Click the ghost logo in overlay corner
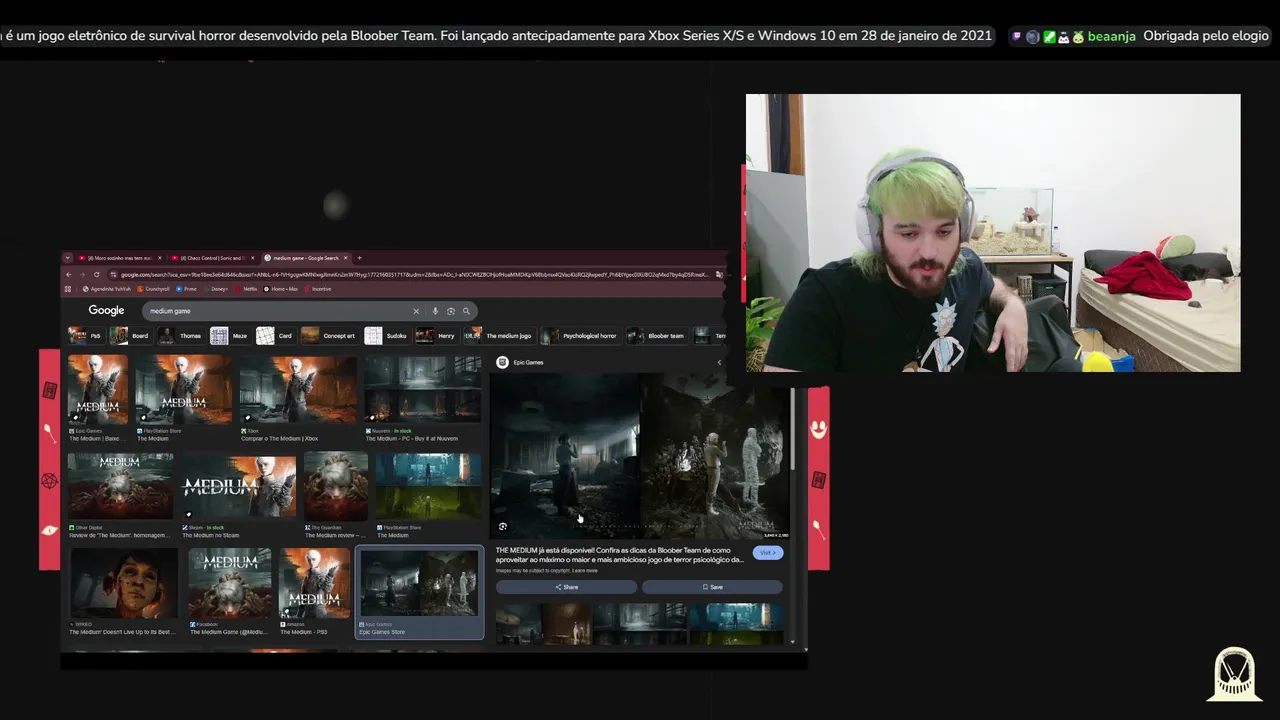Image resolution: width=1280 pixels, height=720 pixels. coord(1235,674)
